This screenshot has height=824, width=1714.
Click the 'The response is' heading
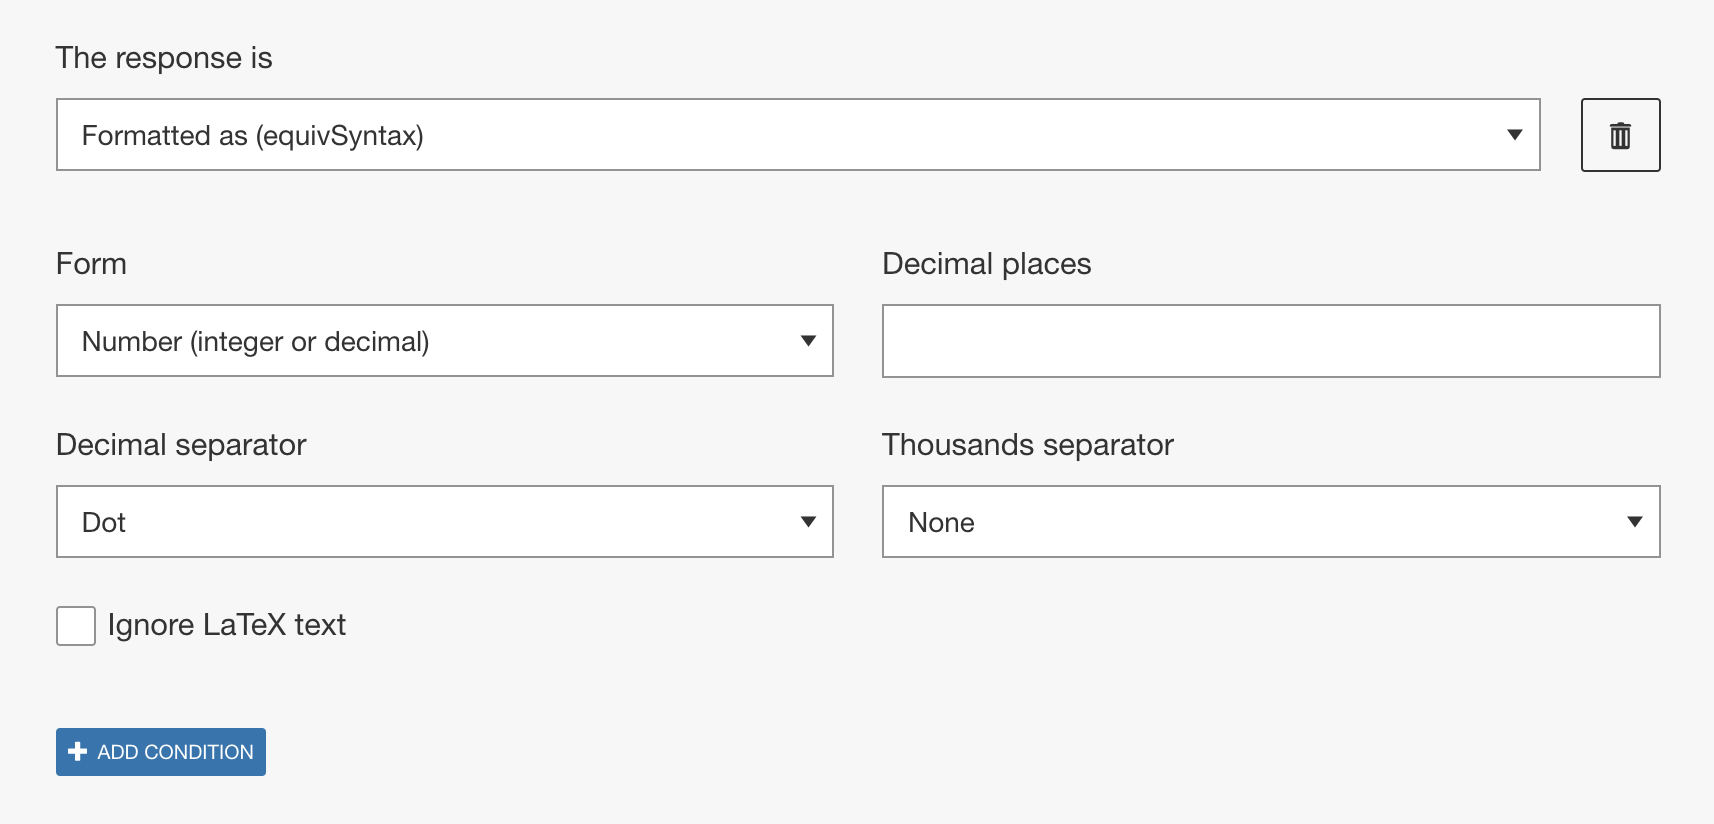164,58
